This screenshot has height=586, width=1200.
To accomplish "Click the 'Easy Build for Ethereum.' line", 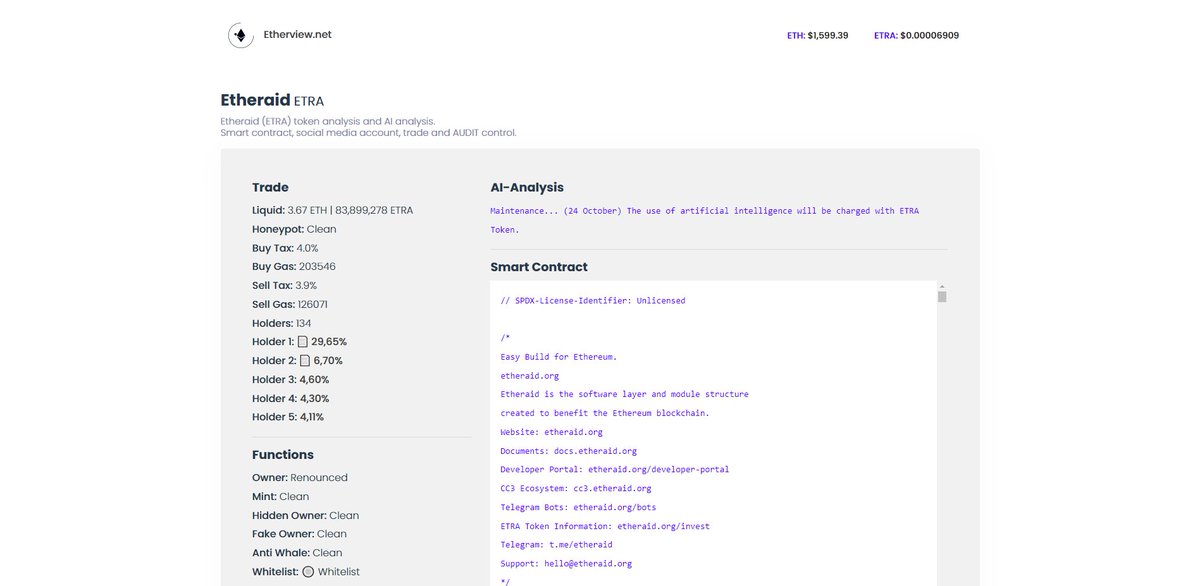I will [x=559, y=357].
